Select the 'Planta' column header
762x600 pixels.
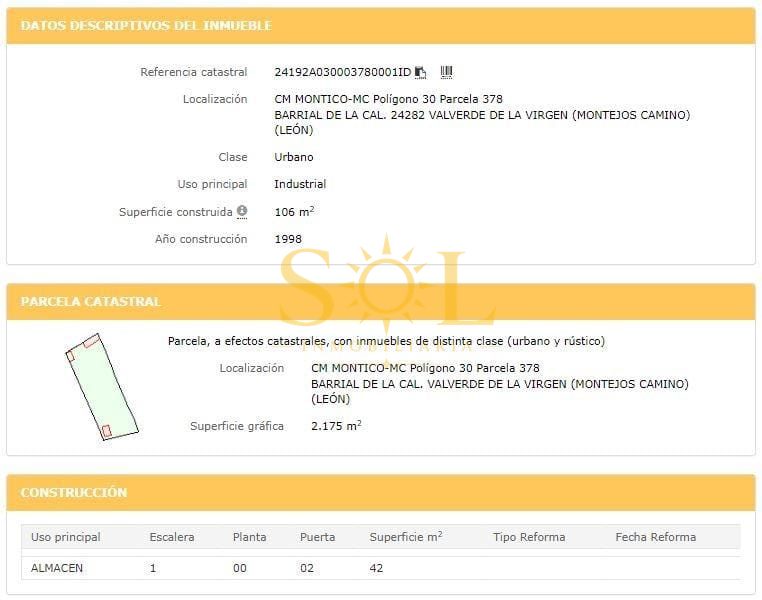249,537
